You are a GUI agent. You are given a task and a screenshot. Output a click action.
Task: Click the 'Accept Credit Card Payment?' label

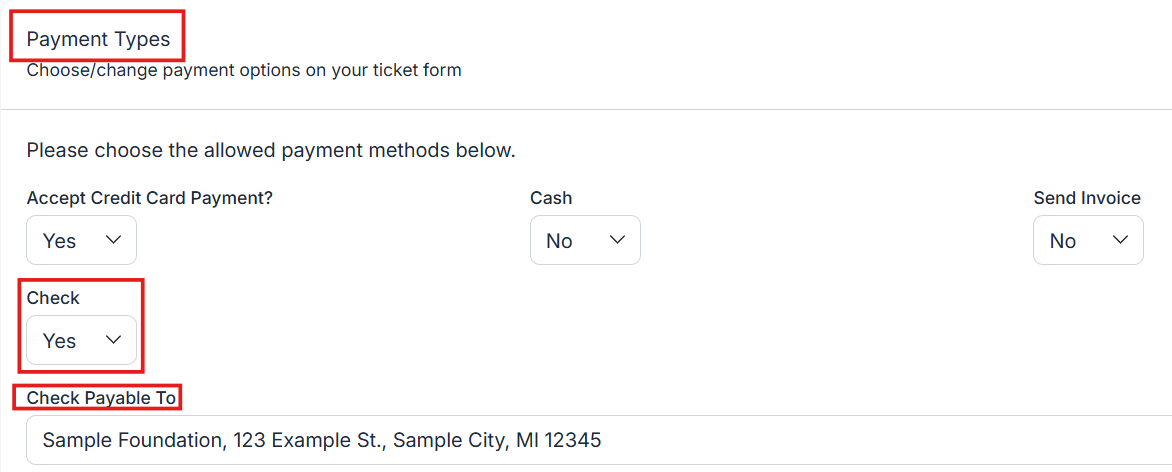pos(150,198)
